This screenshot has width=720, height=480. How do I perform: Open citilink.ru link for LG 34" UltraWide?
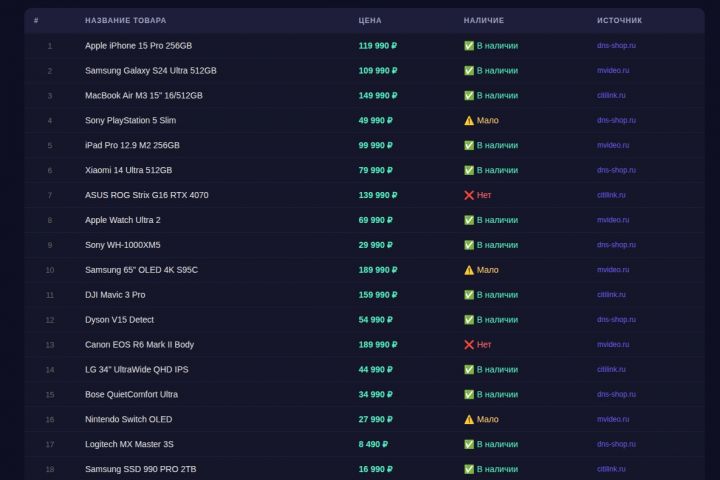click(611, 369)
